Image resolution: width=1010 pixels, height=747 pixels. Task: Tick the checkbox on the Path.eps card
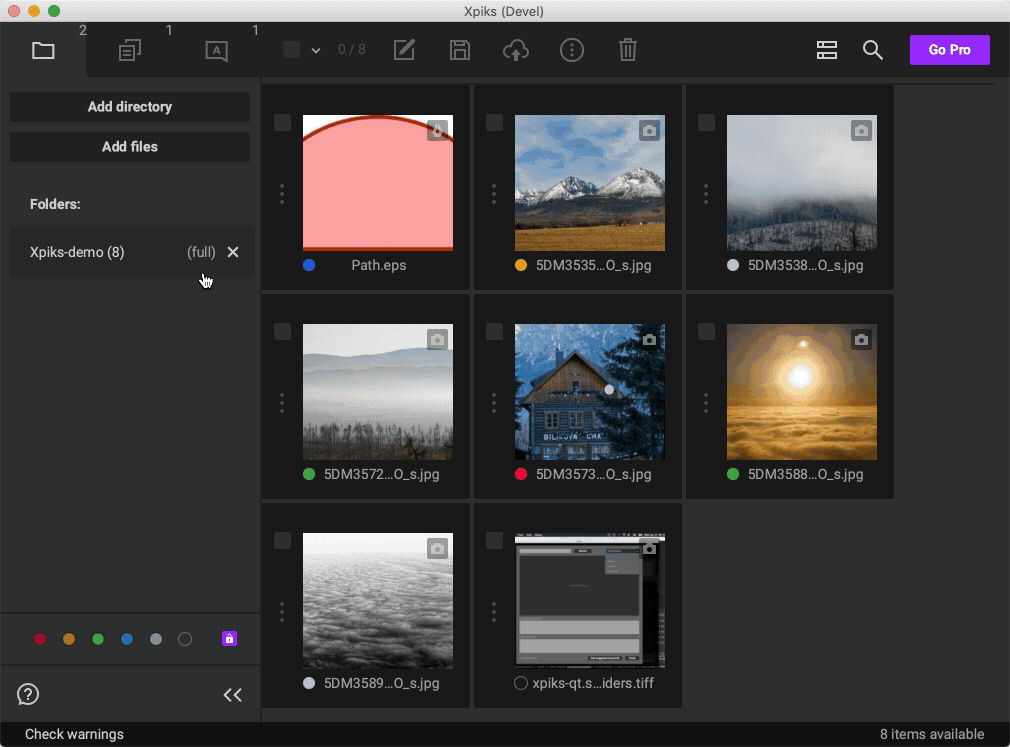282,122
